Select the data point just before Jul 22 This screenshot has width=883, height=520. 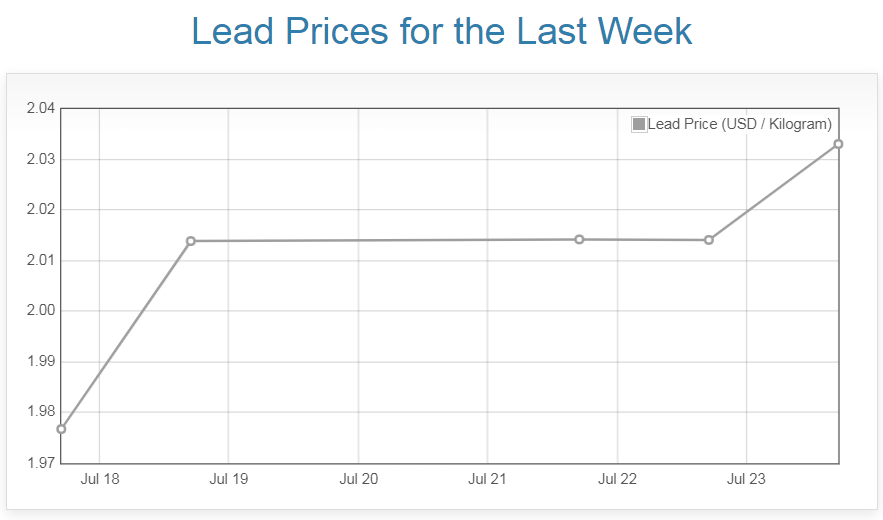point(579,239)
